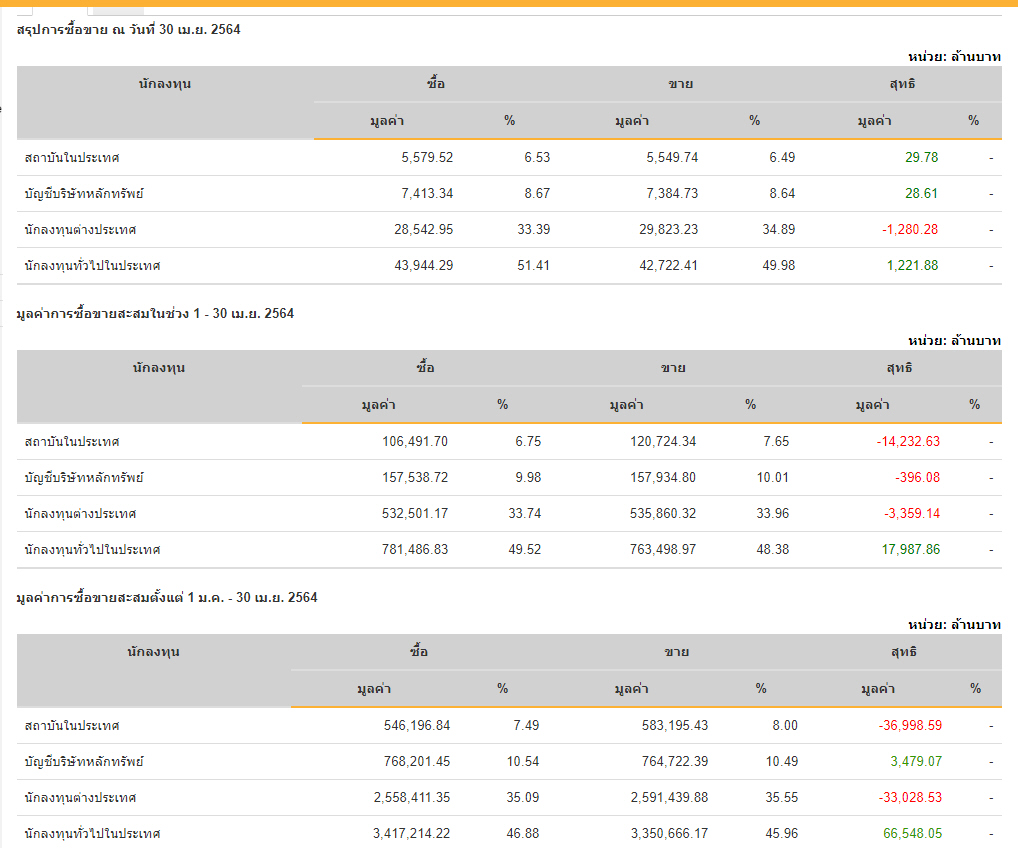Click the นักลงทุน column header in the first table
The height and width of the screenshot is (848, 1018).
(x=165, y=84)
